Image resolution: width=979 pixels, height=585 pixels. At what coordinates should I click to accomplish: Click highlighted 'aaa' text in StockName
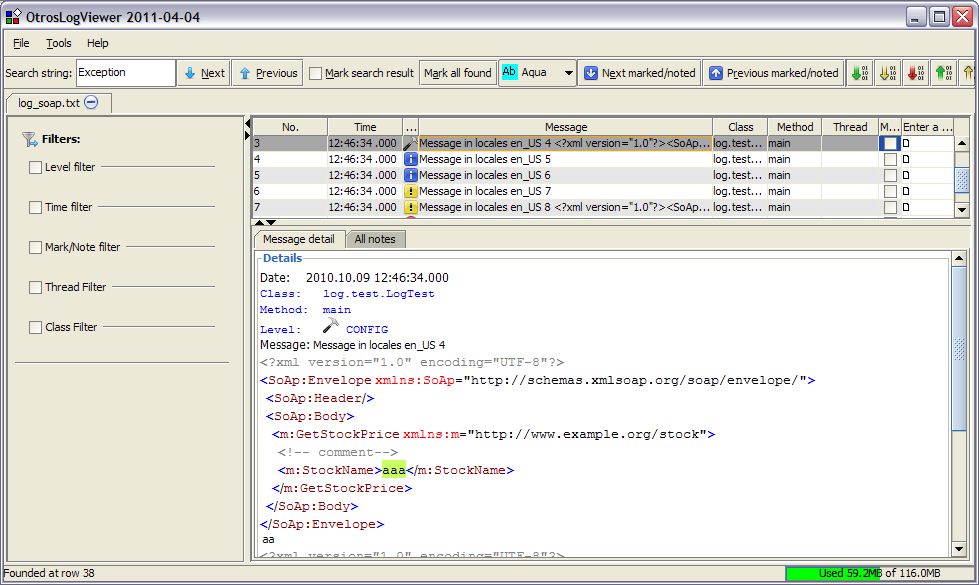[394, 470]
